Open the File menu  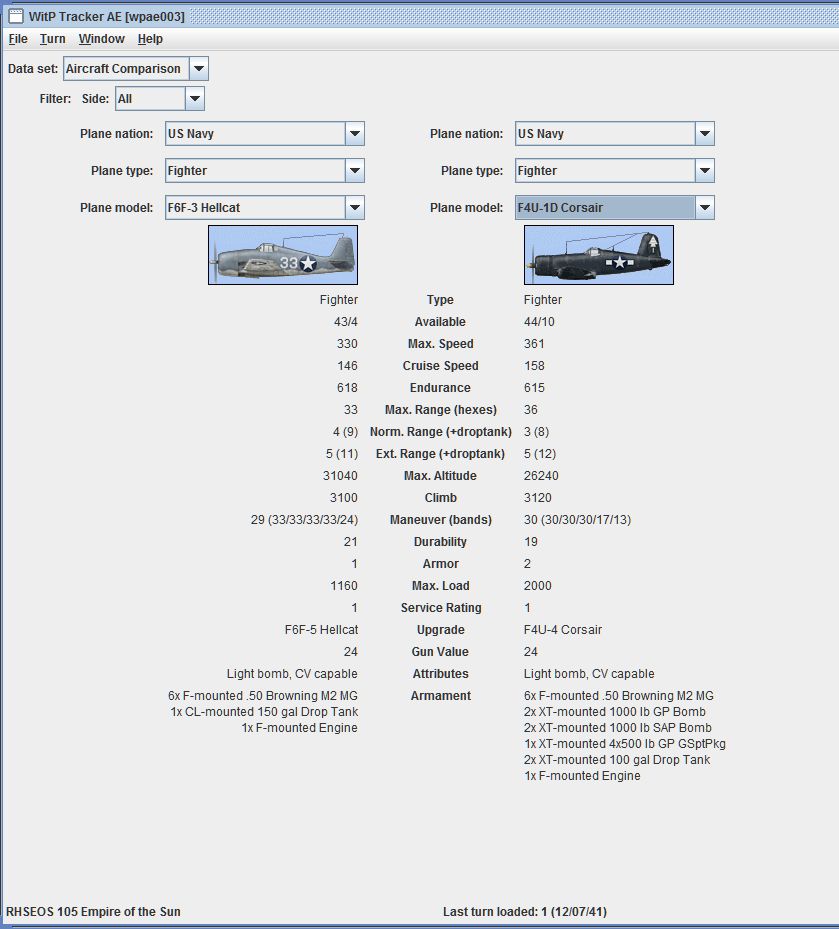click(18, 39)
